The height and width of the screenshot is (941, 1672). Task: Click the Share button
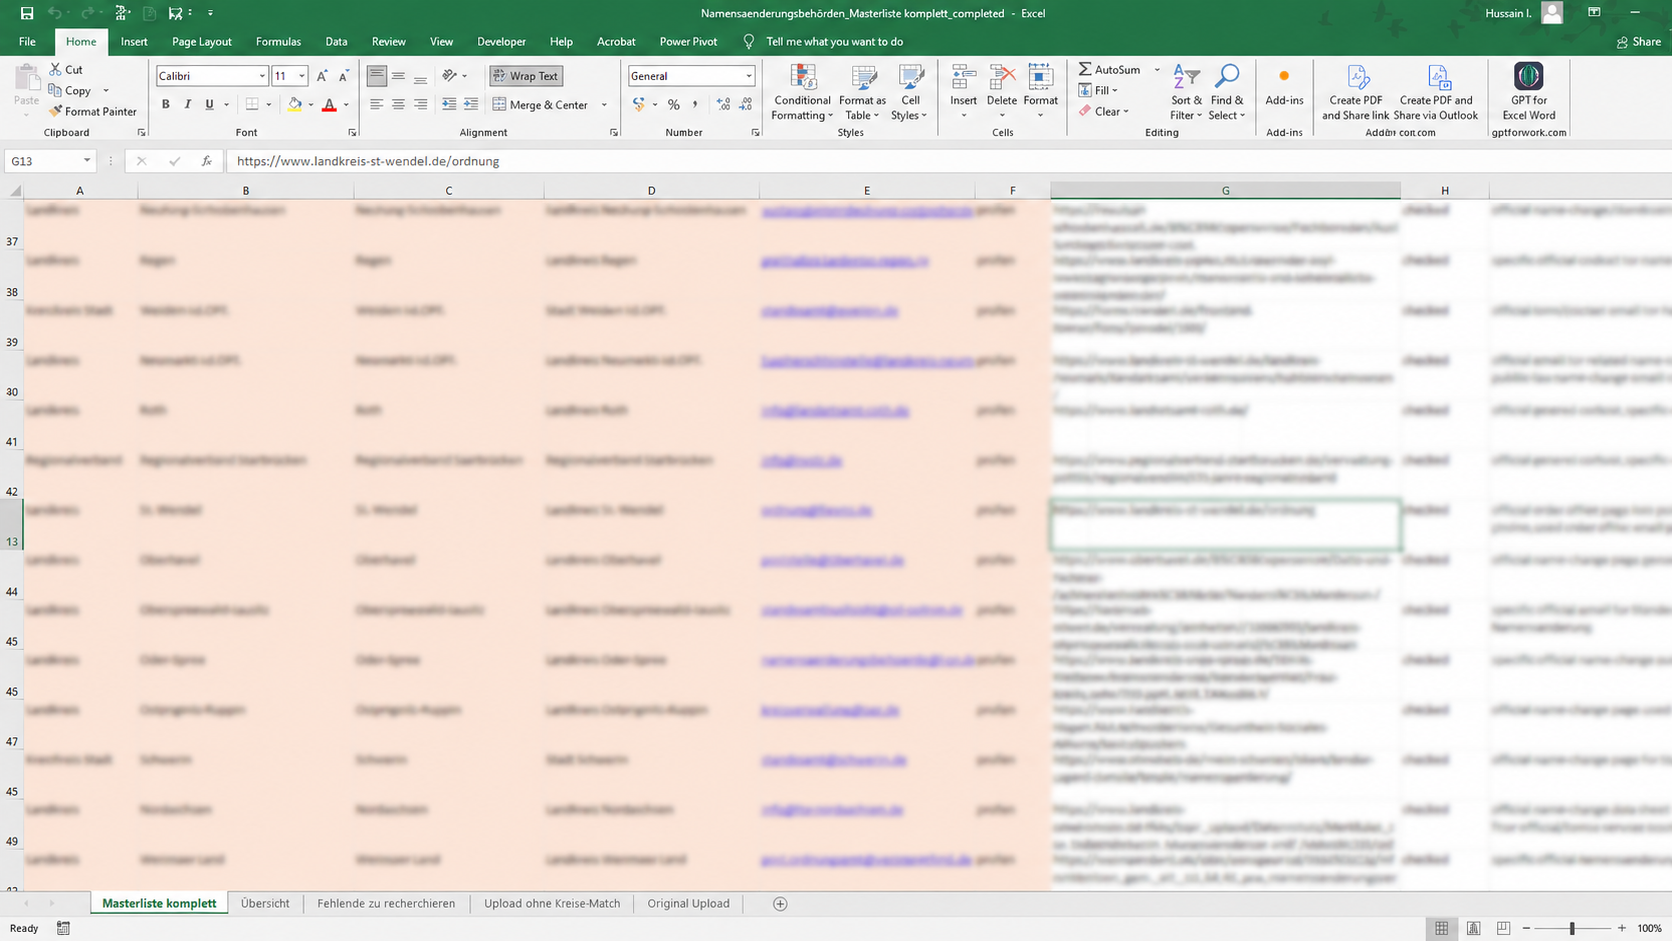[1638, 42]
